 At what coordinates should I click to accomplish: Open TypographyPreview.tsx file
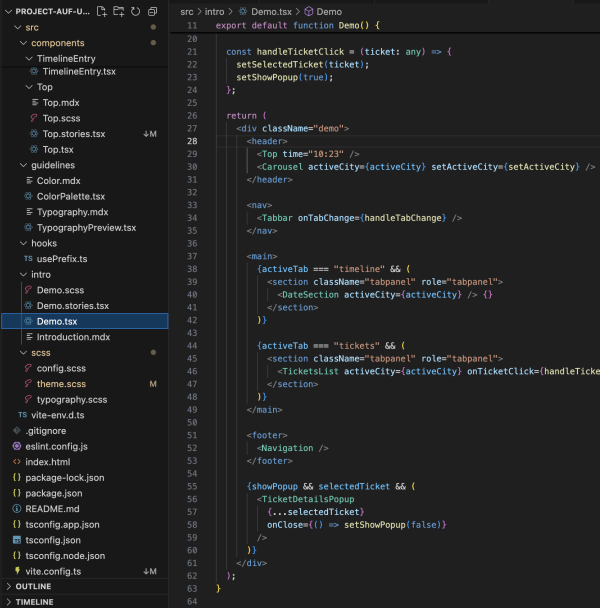86,228
